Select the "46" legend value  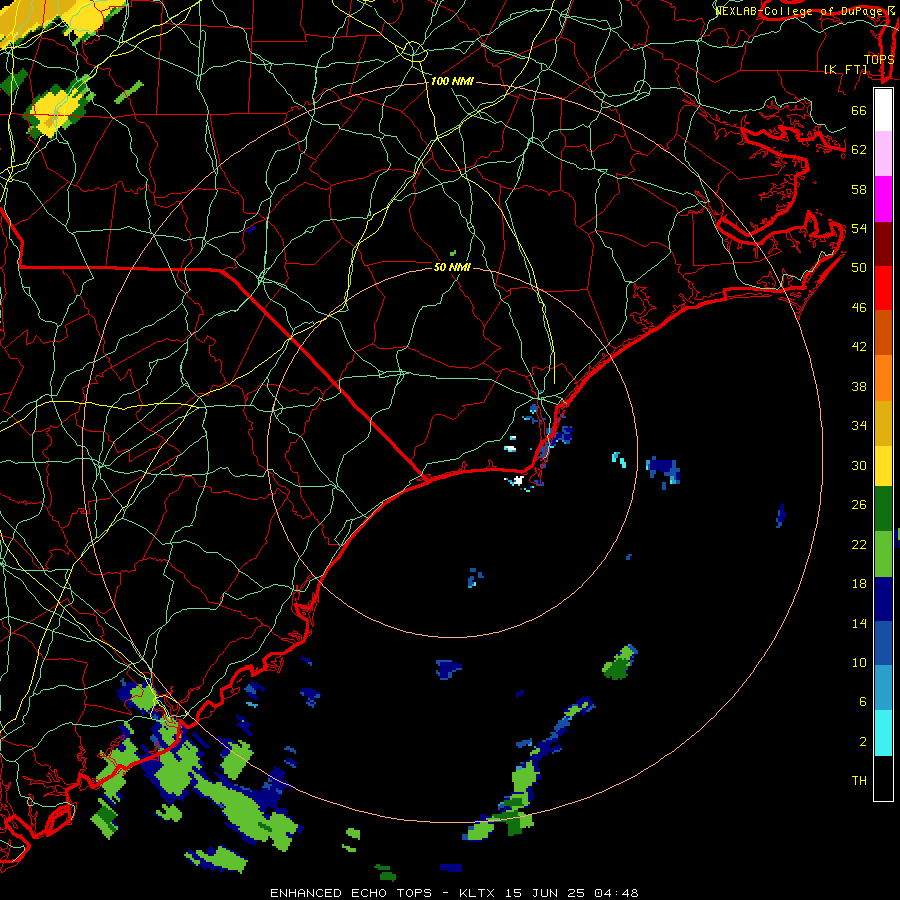[859, 307]
